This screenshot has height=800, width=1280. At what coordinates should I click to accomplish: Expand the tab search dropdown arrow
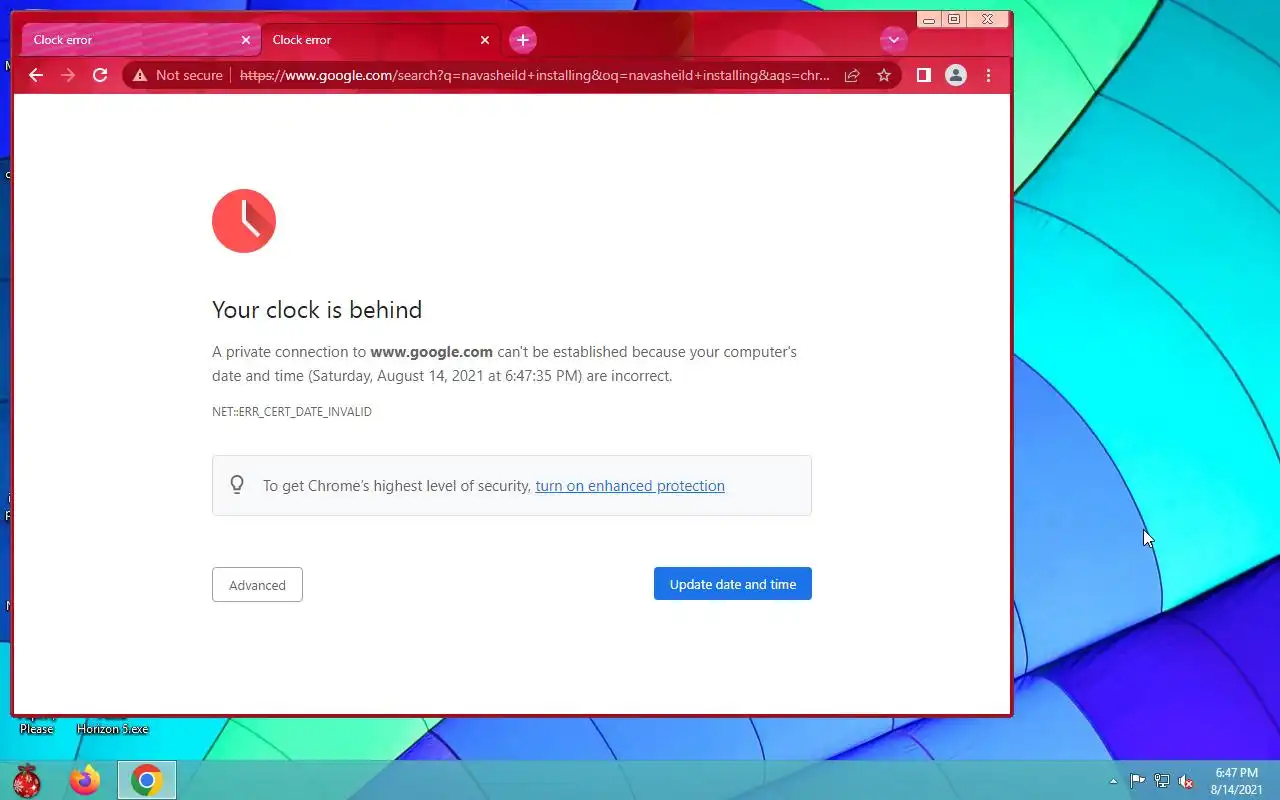(x=893, y=40)
